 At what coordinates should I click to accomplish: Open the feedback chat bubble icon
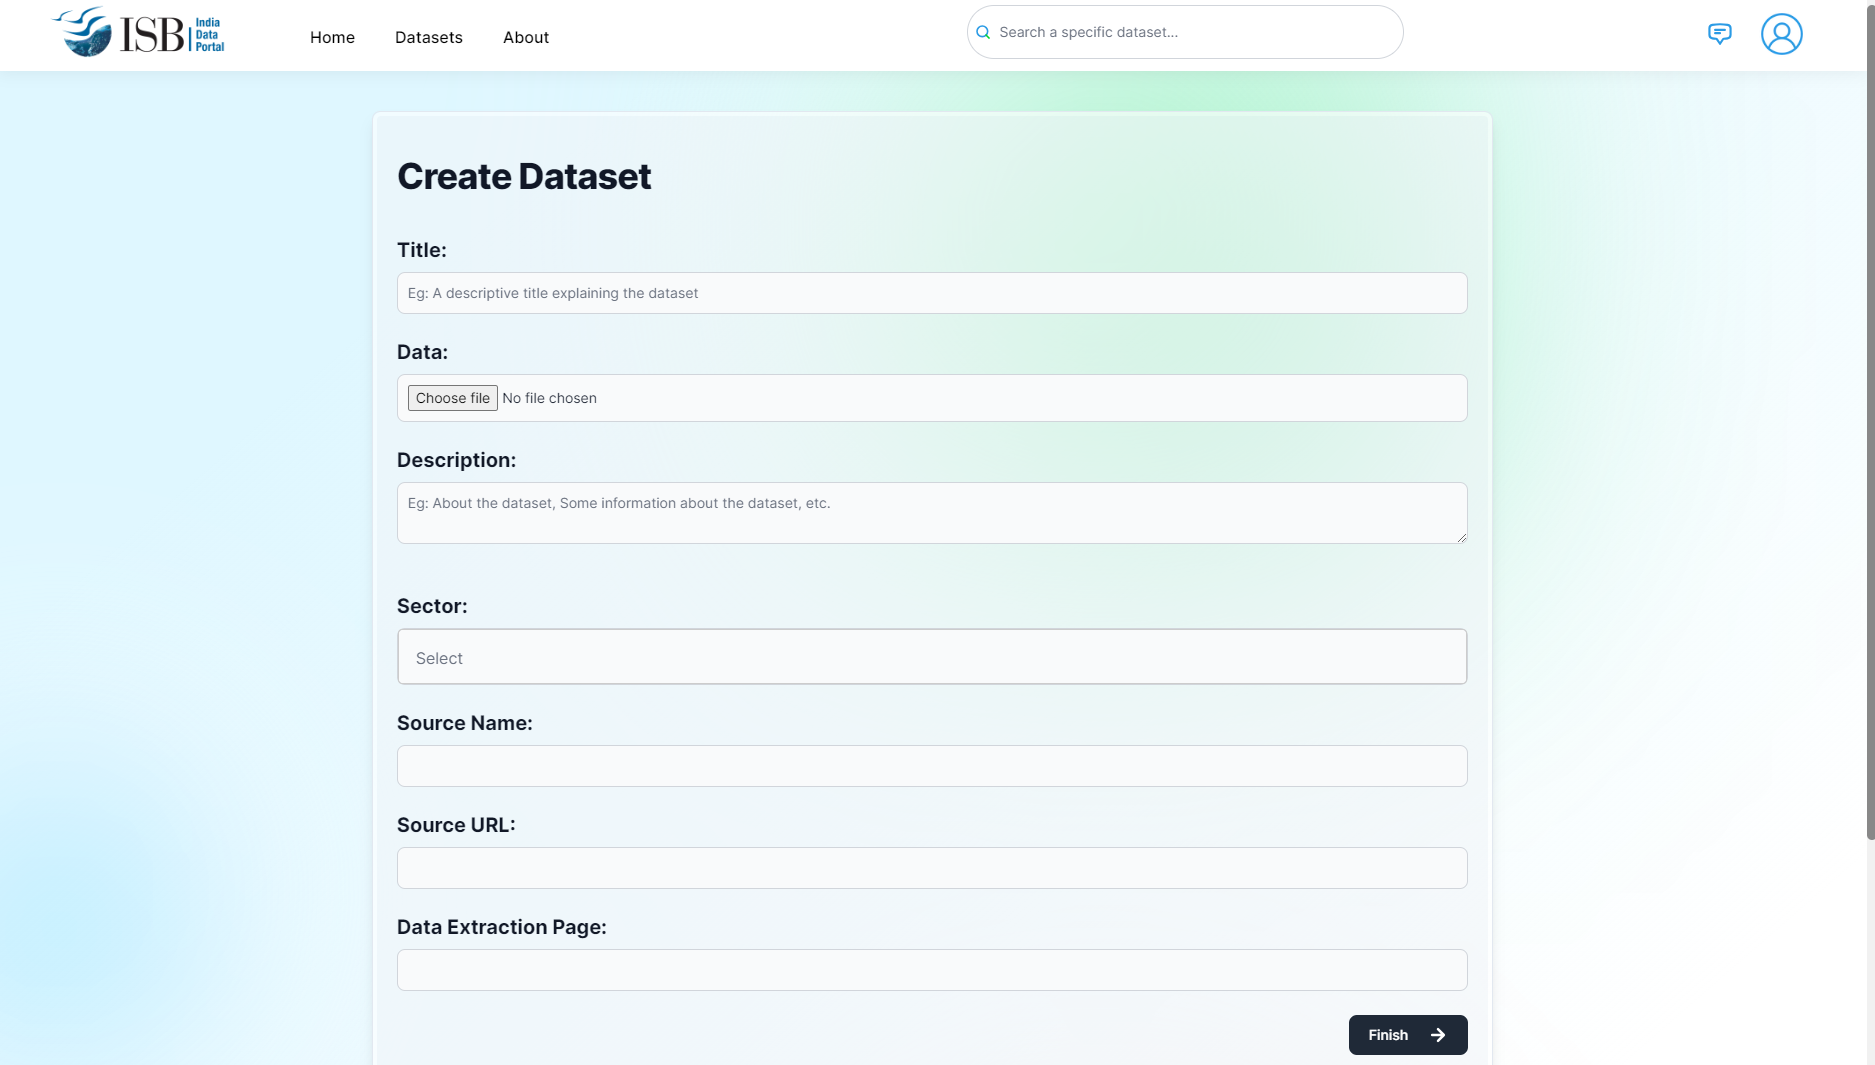pos(1719,34)
